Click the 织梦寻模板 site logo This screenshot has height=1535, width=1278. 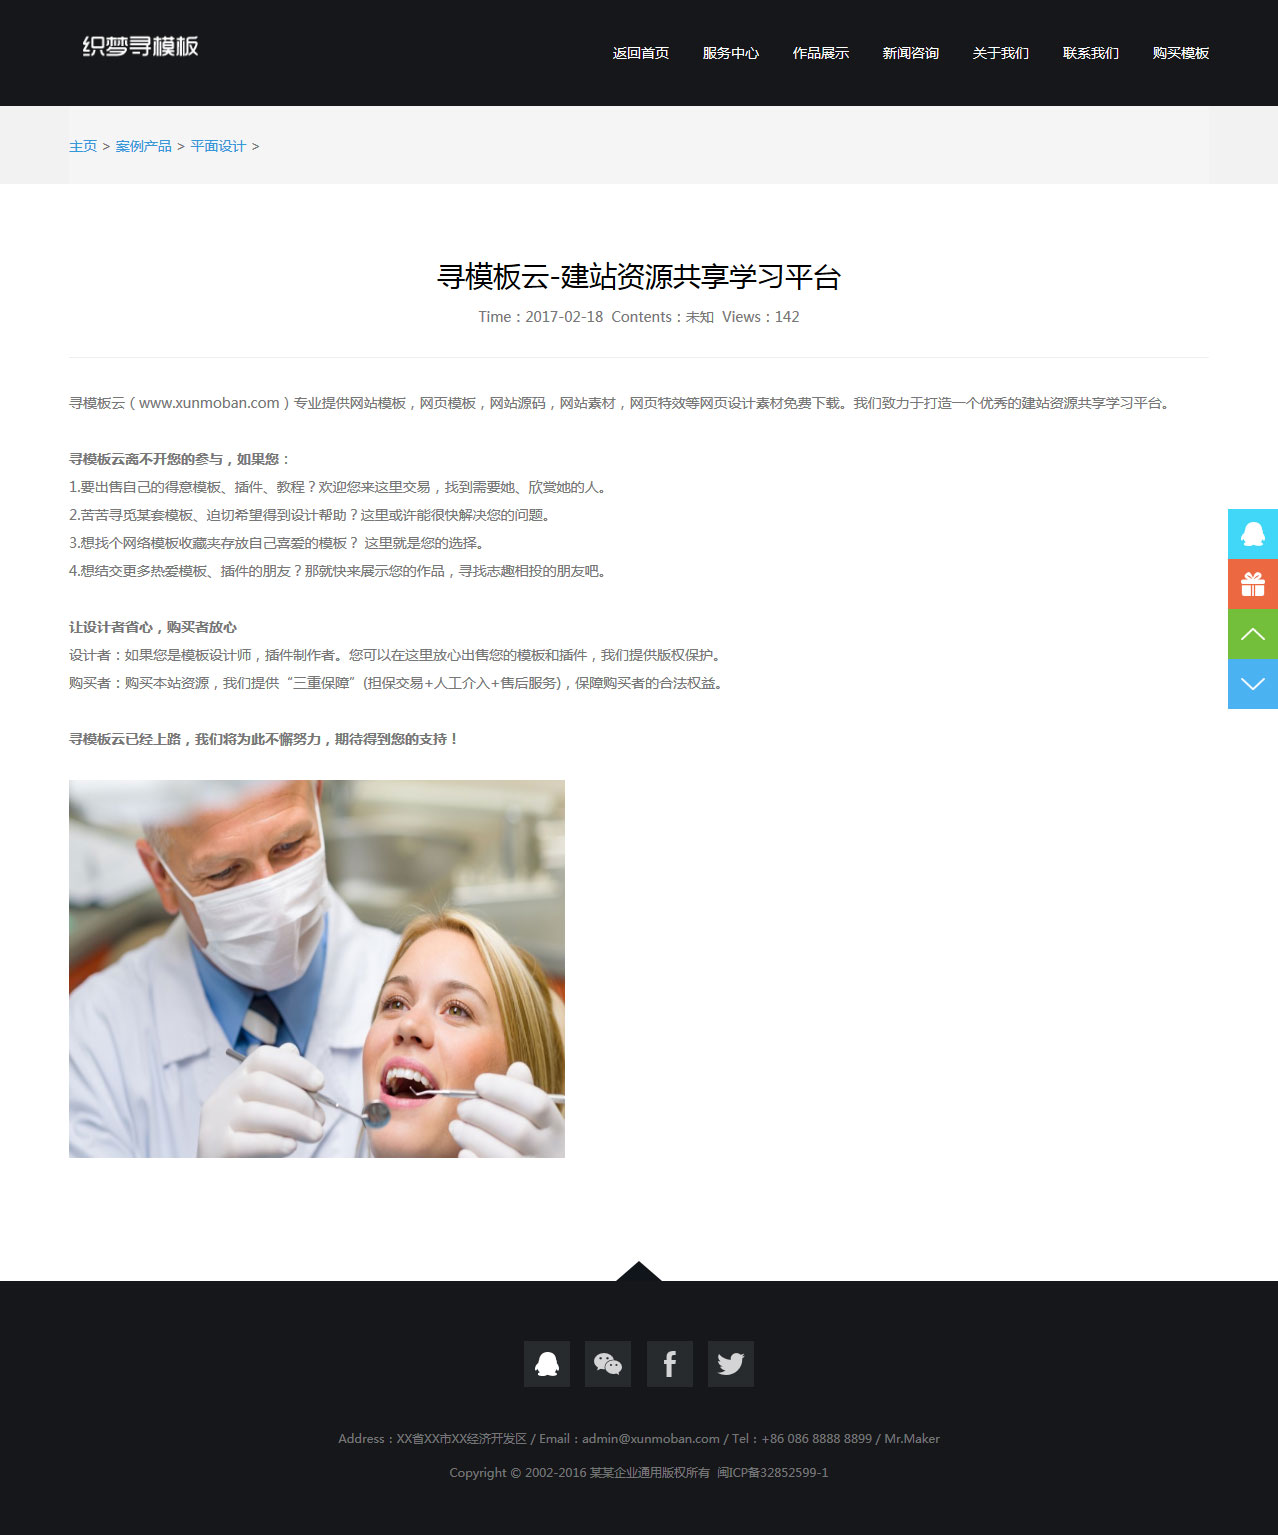[140, 47]
